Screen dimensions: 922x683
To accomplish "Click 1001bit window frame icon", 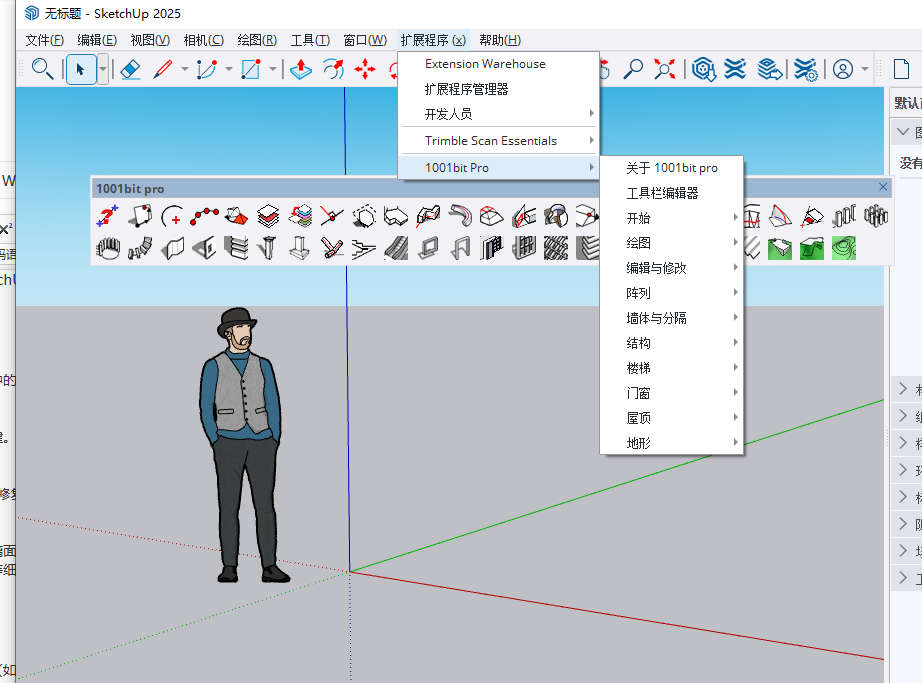I will 429,249.
